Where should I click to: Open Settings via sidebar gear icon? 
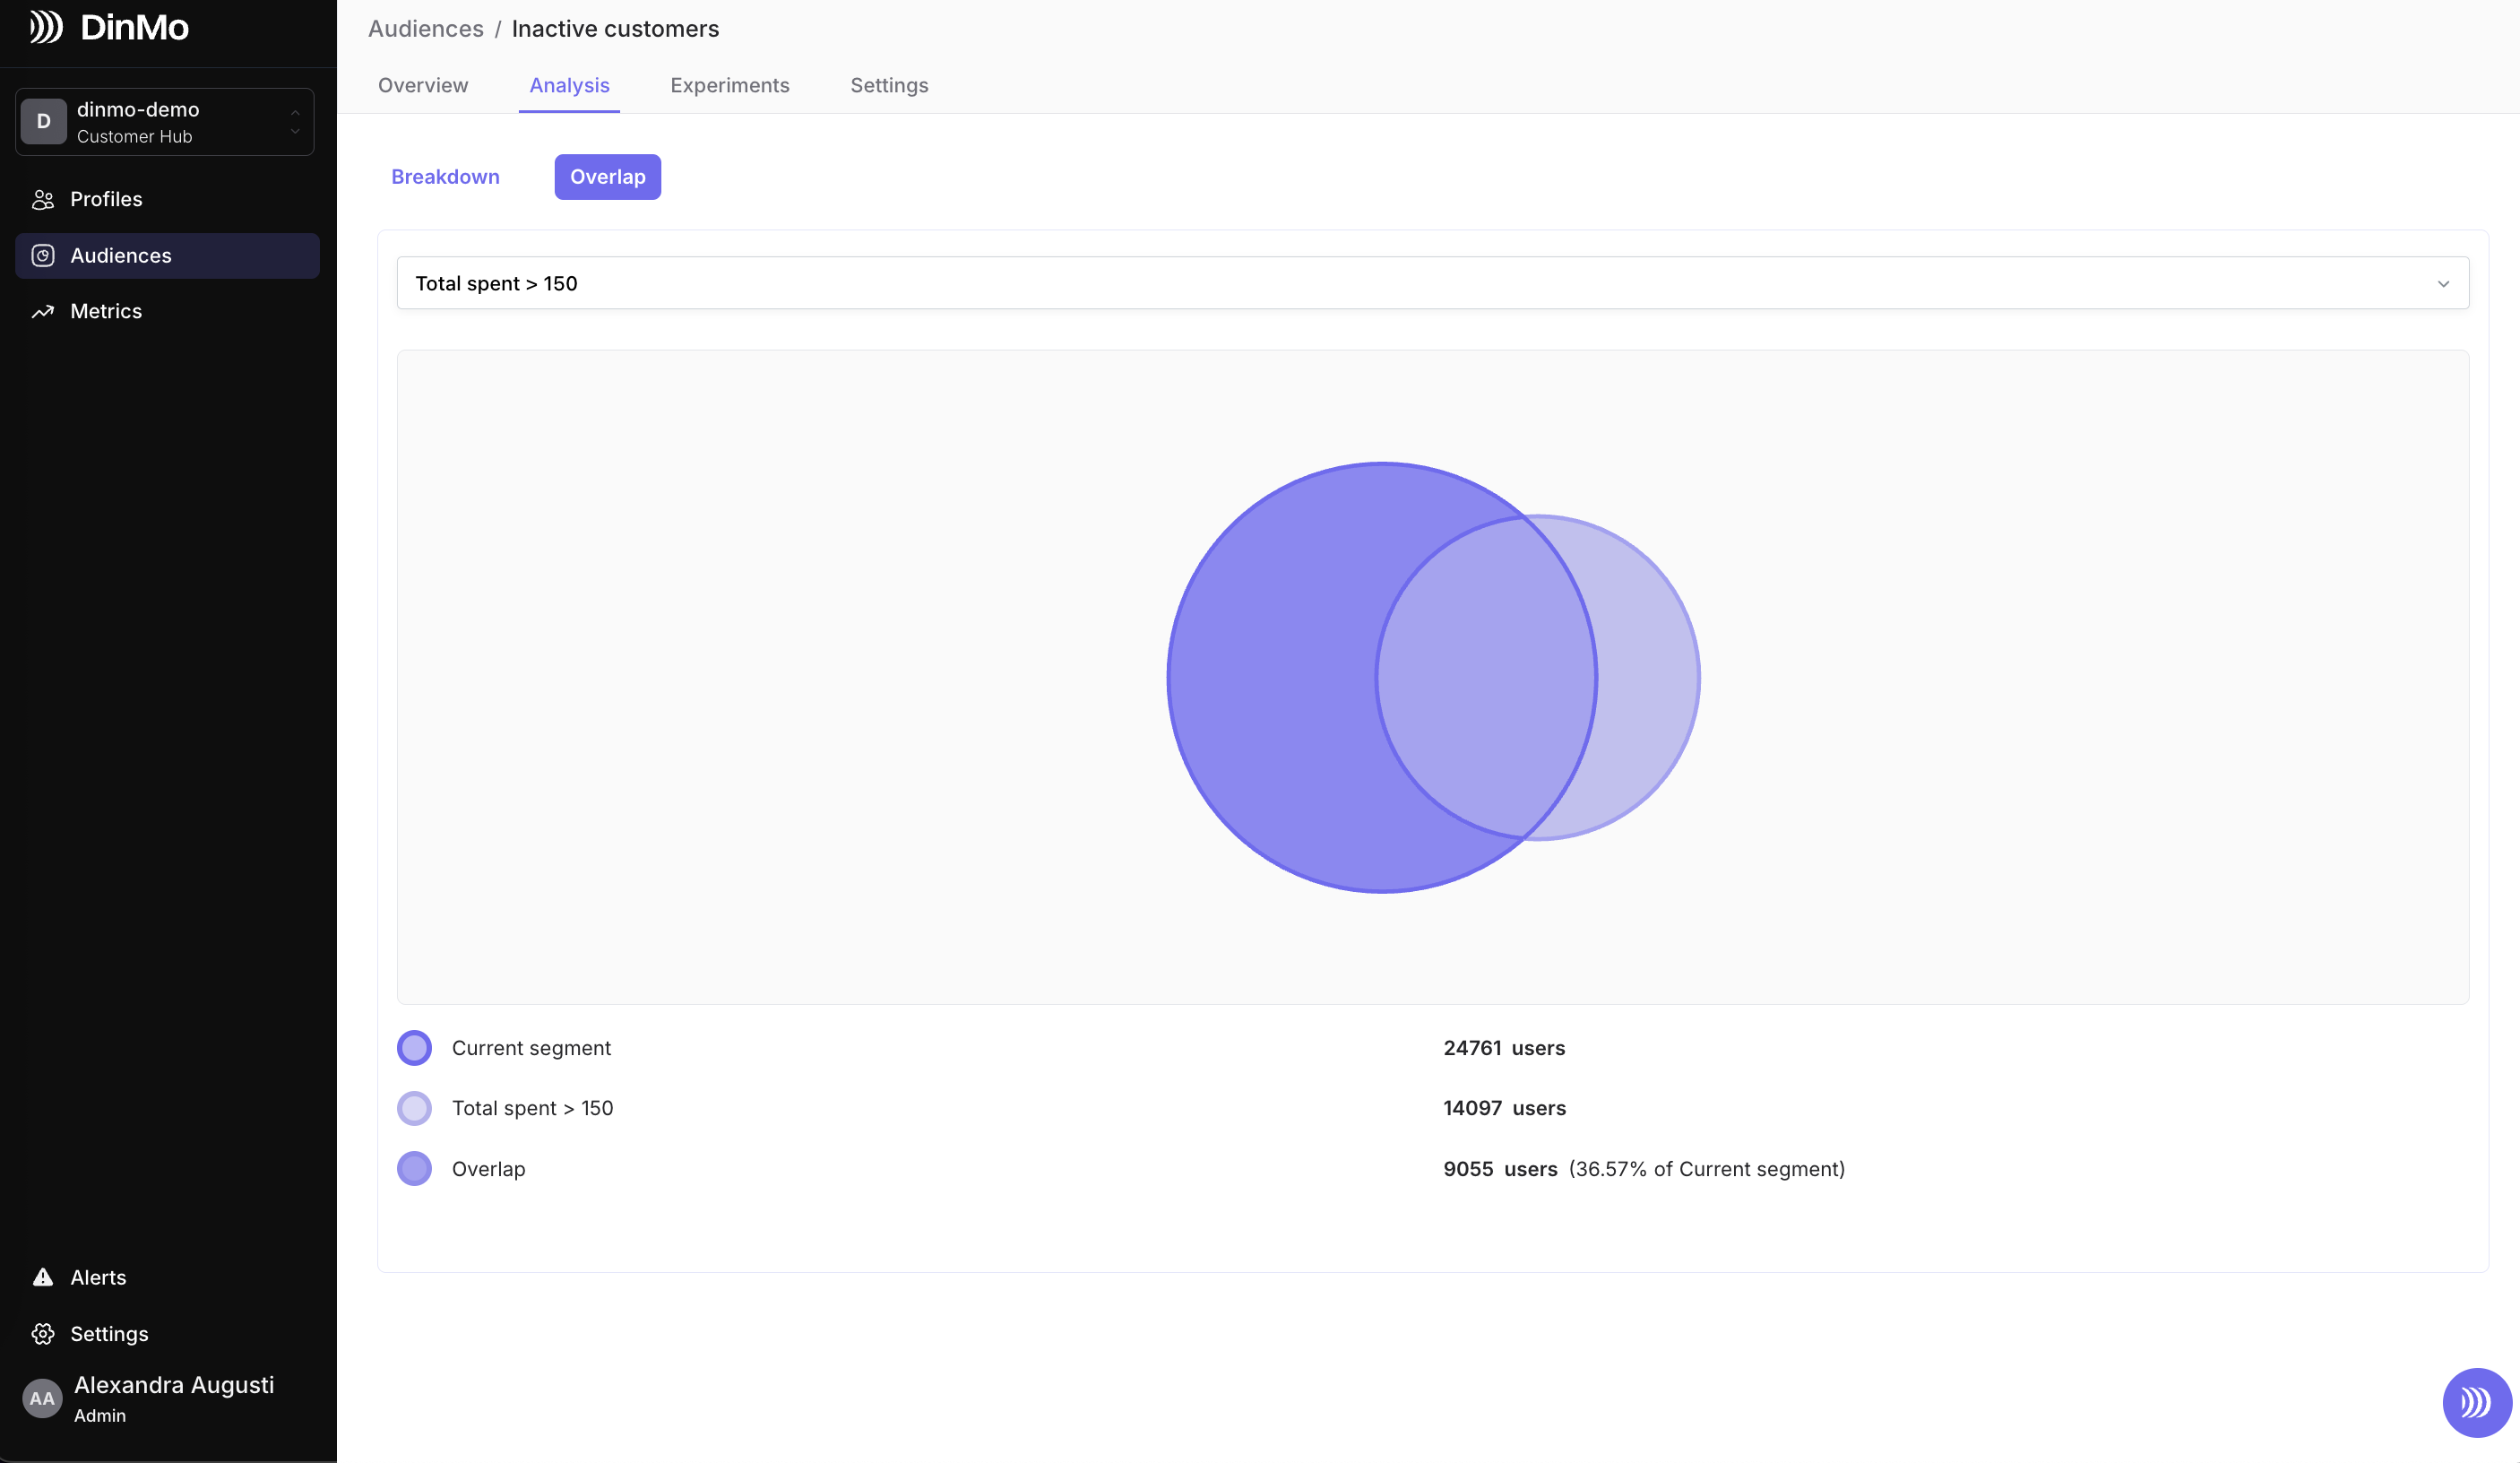[43, 1334]
